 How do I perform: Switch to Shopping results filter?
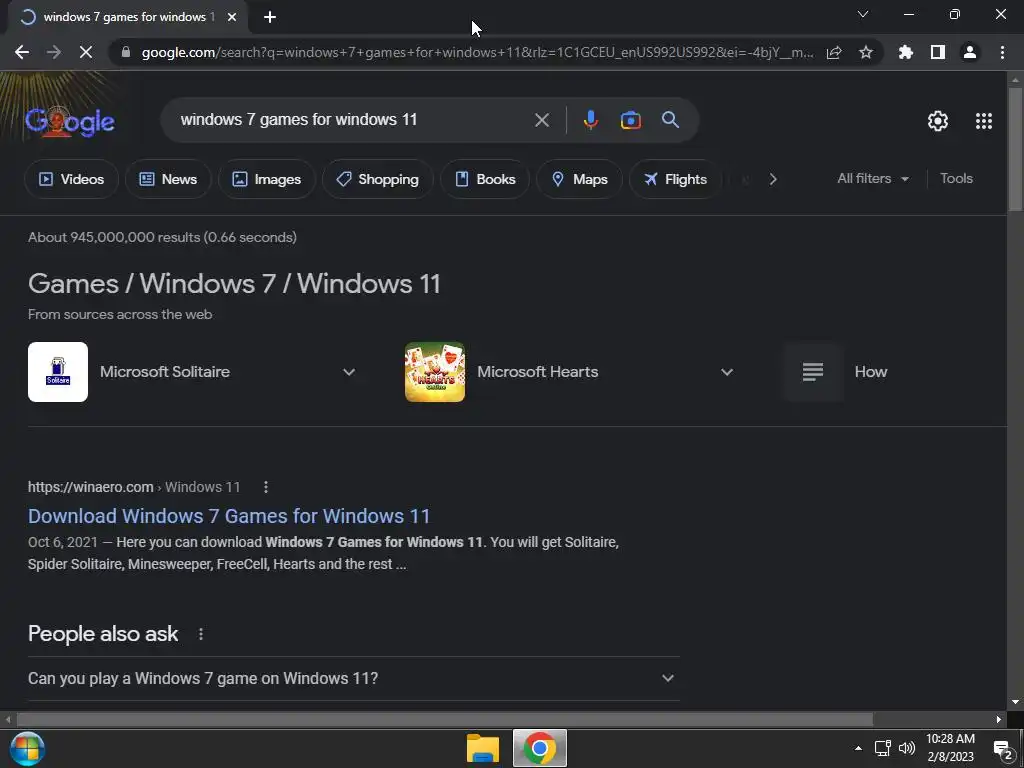(377, 179)
